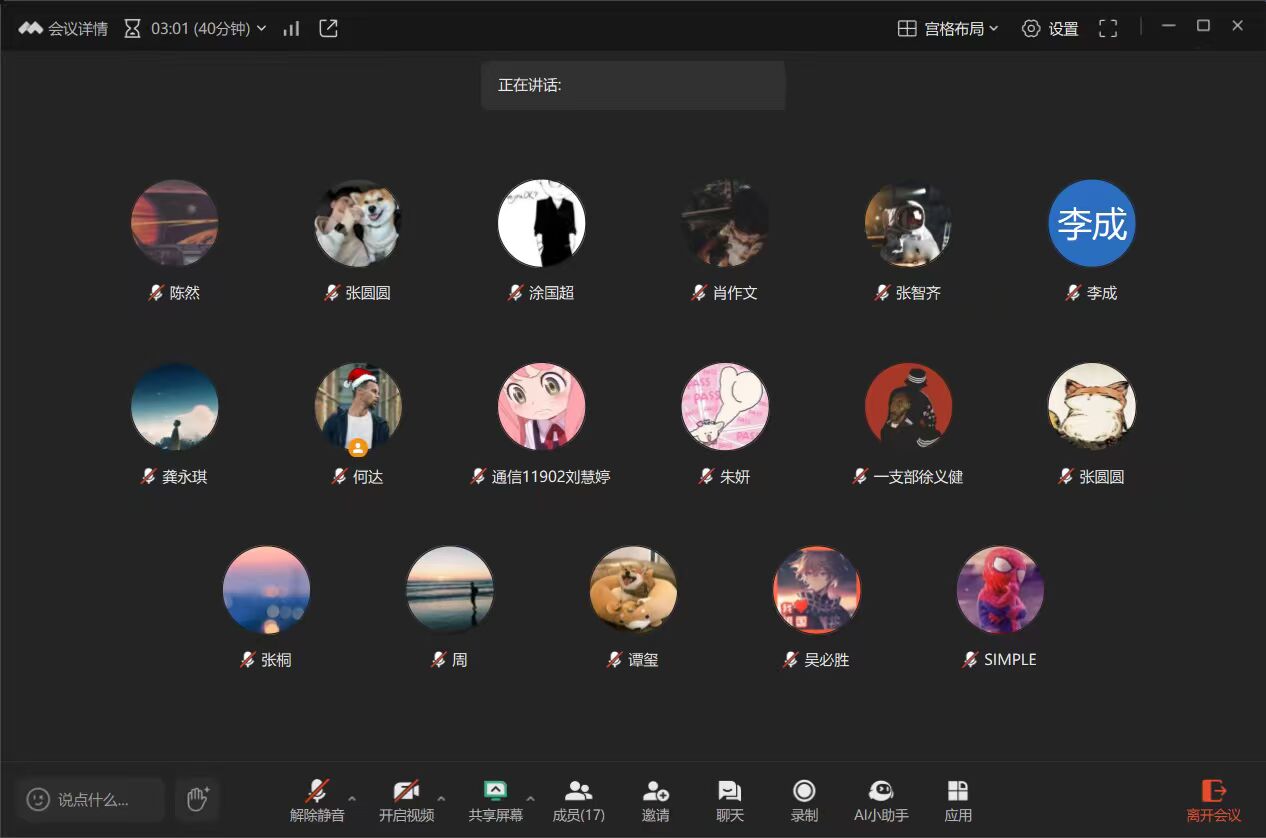Toggle 开启视频 to turn on camera
Image resolution: width=1266 pixels, height=838 pixels.
406,801
